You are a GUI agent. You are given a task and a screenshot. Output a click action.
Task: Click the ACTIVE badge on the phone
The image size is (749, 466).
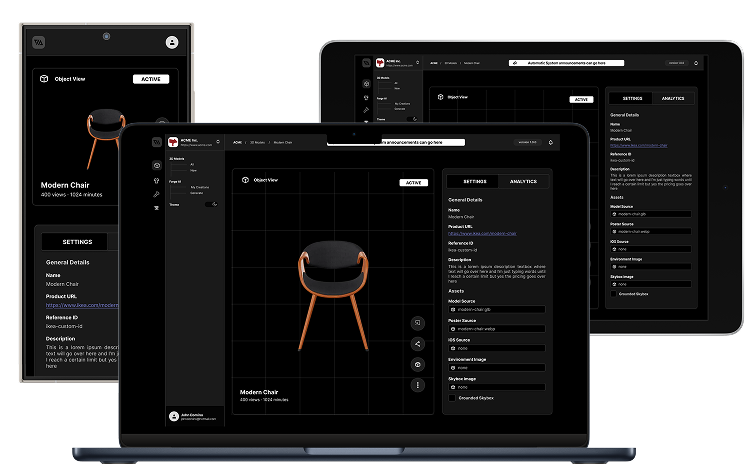click(x=151, y=79)
